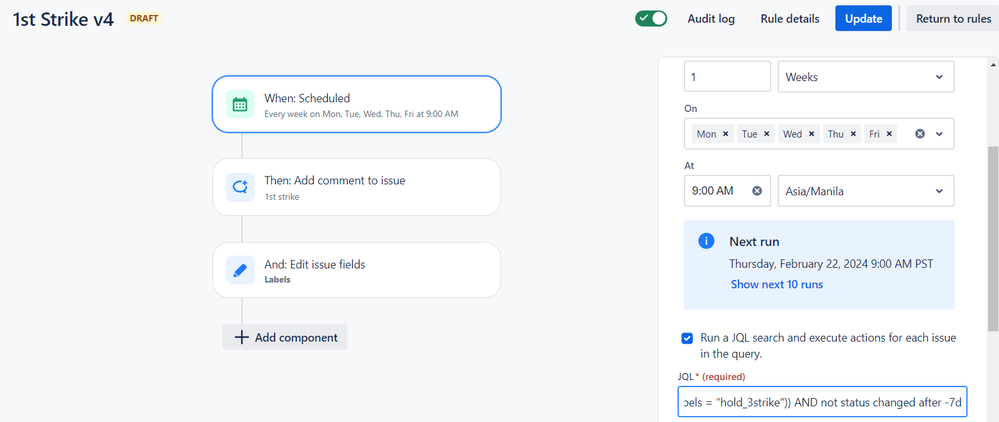Open Rule details
Viewport: 999px width, 422px height.
(790, 18)
